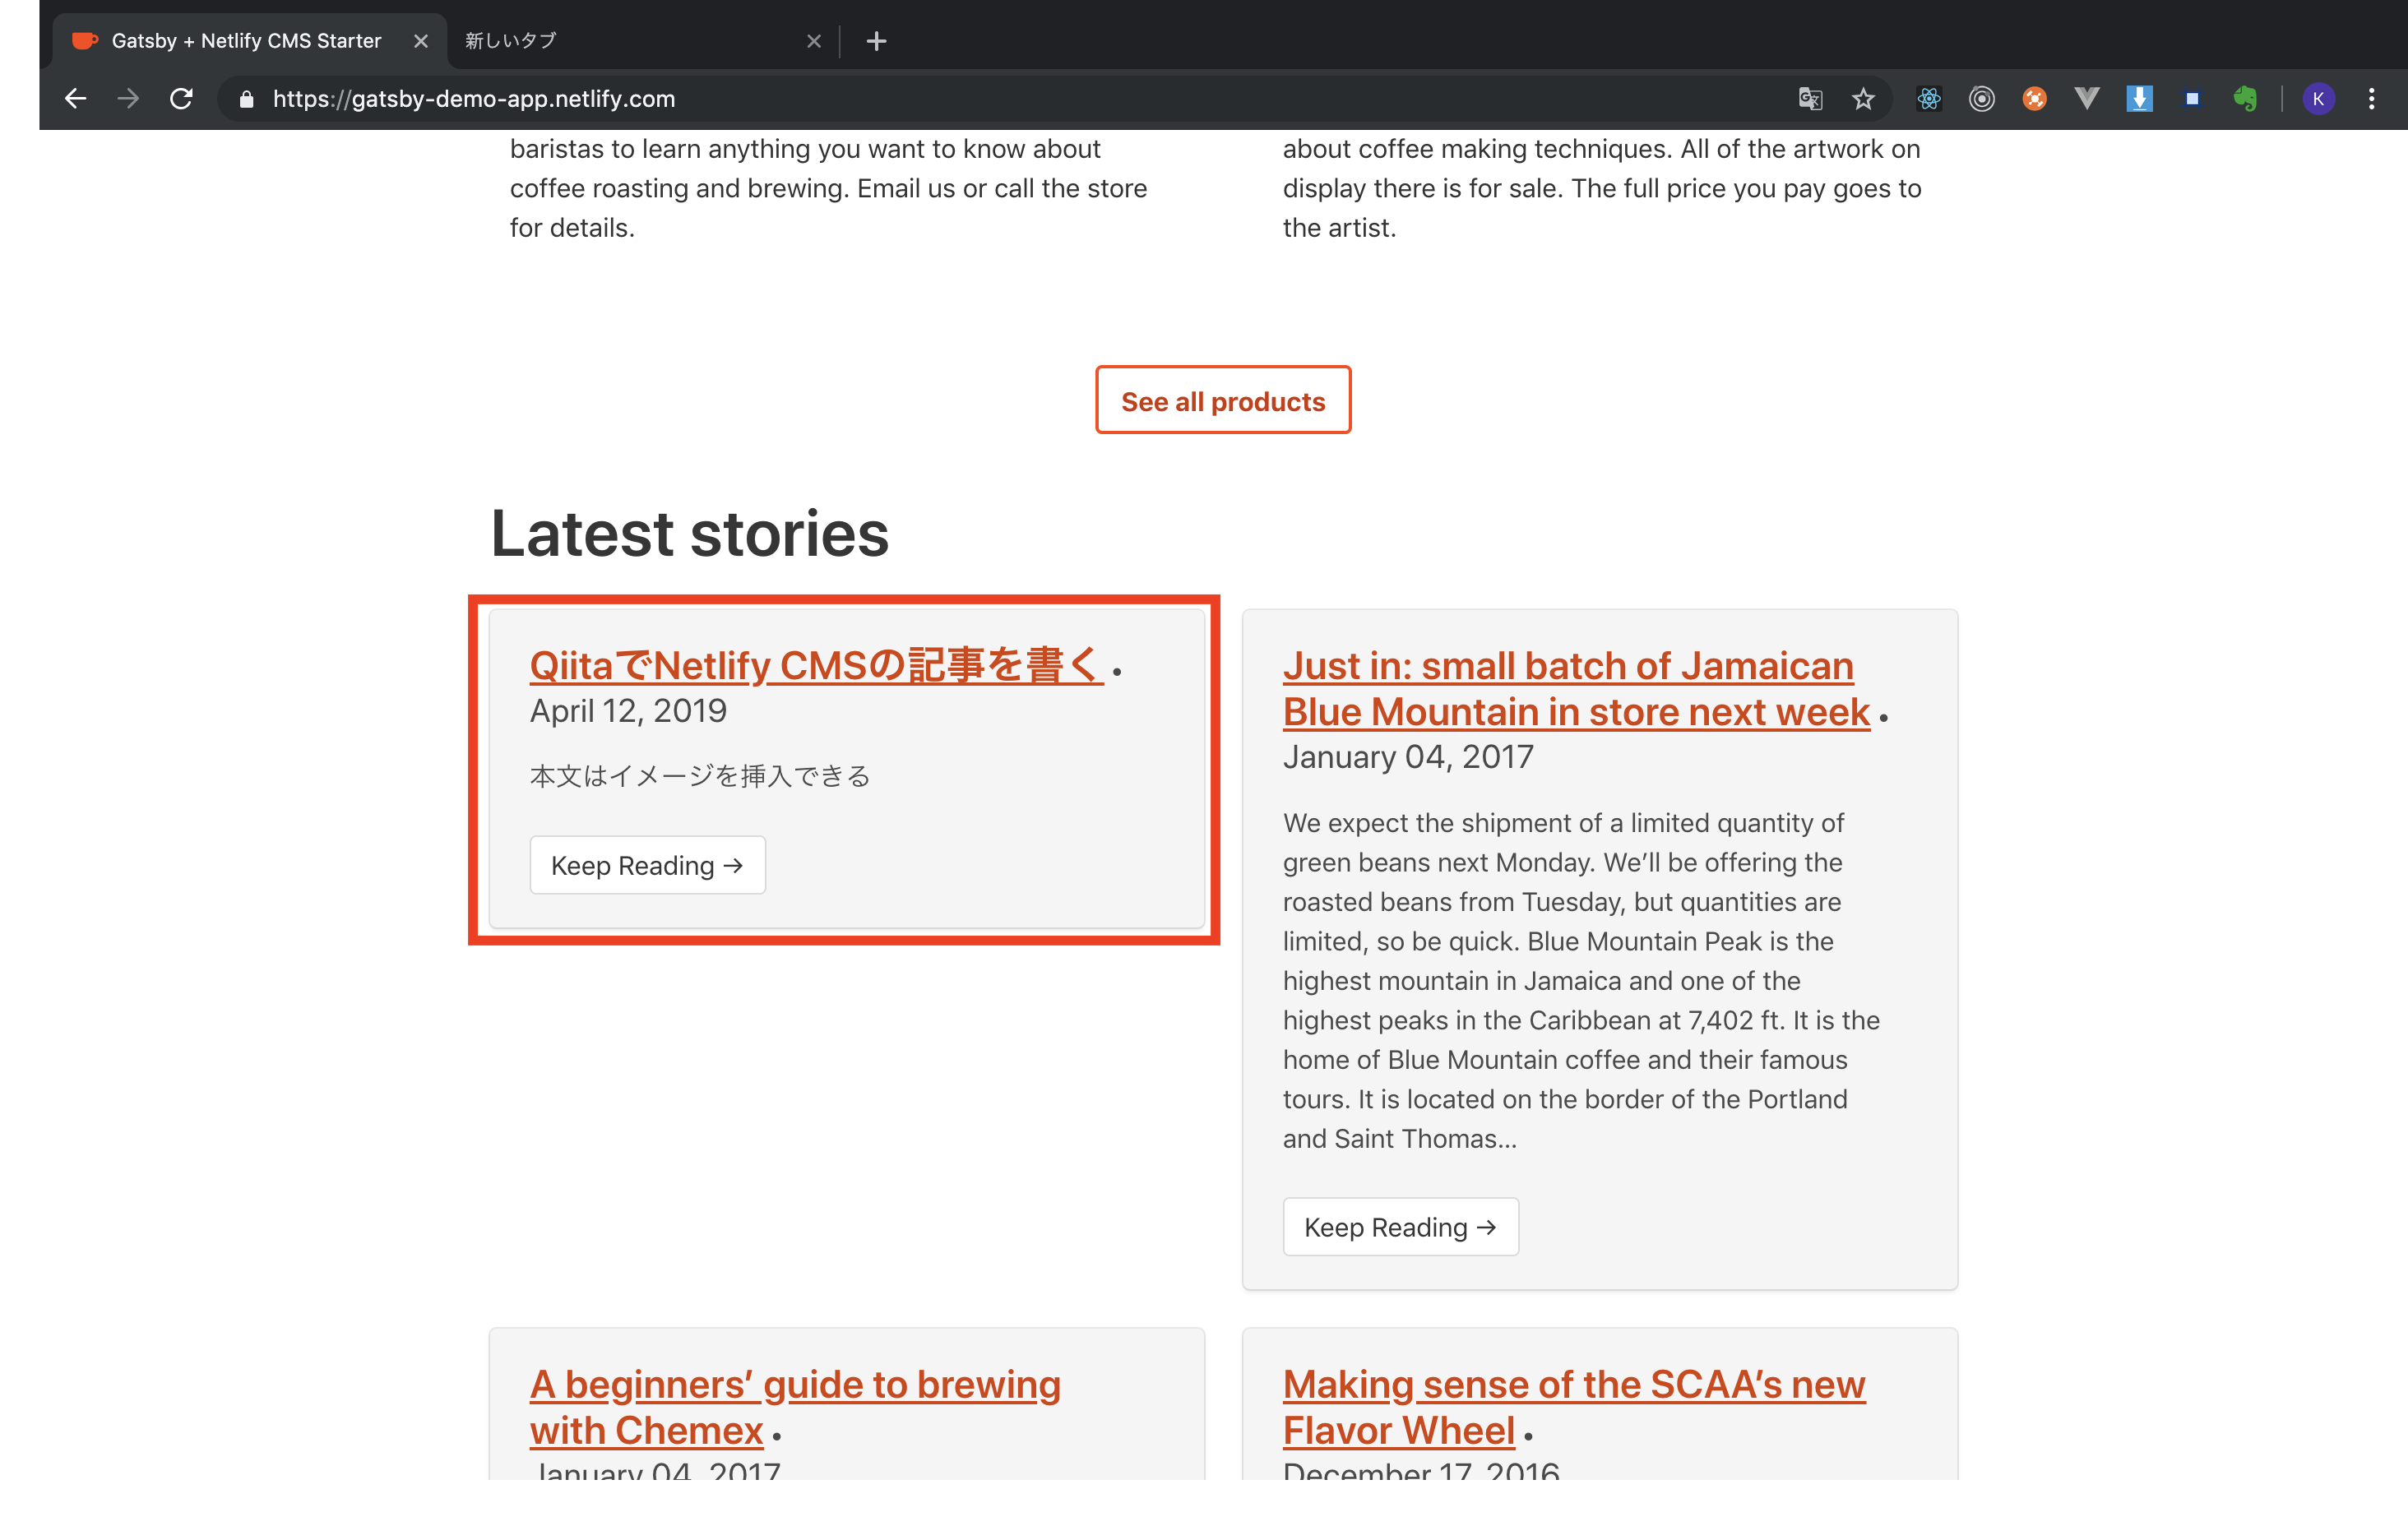The width and height of the screenshot is (2408, 1526).
Task: Go back to the previous page
Action: (76, 99)
